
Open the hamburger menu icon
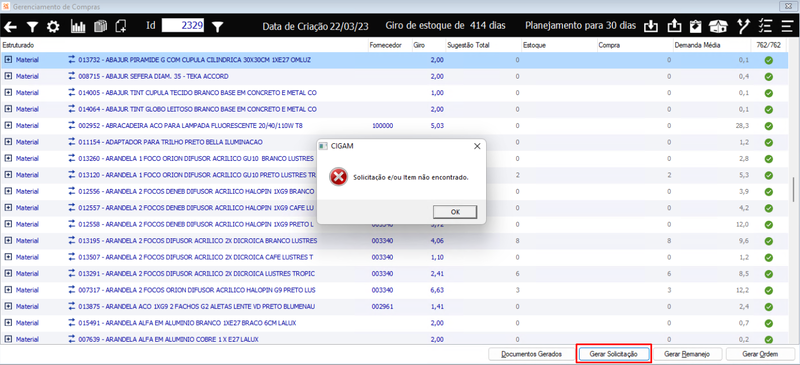pyautogui.click(x=787, y=27)
